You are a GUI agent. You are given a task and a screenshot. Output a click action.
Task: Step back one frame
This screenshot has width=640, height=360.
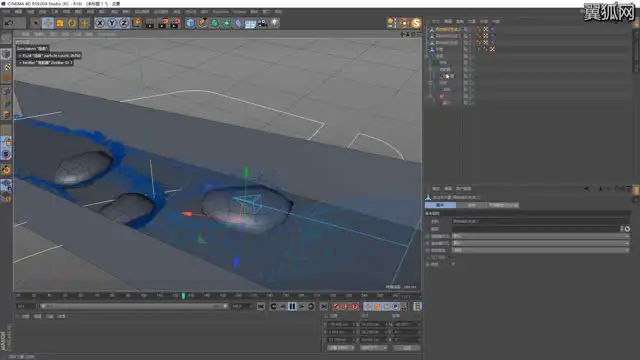[283, 306]
